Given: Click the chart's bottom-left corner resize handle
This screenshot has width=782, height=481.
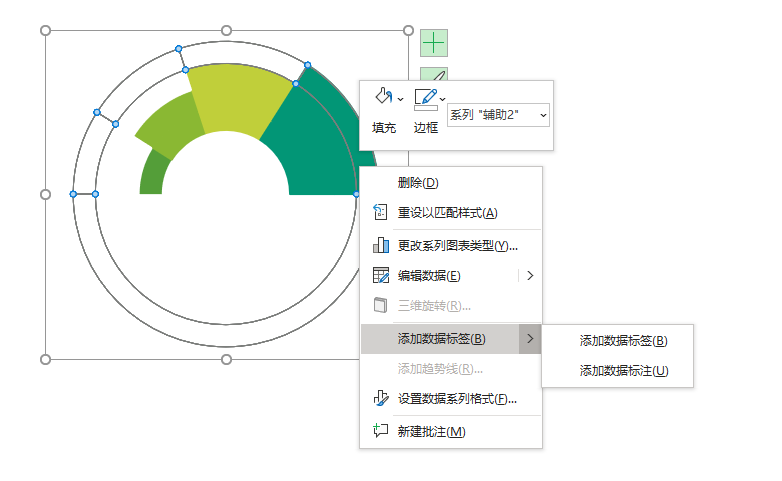Looking at the screenshot, I should [45, 359].
